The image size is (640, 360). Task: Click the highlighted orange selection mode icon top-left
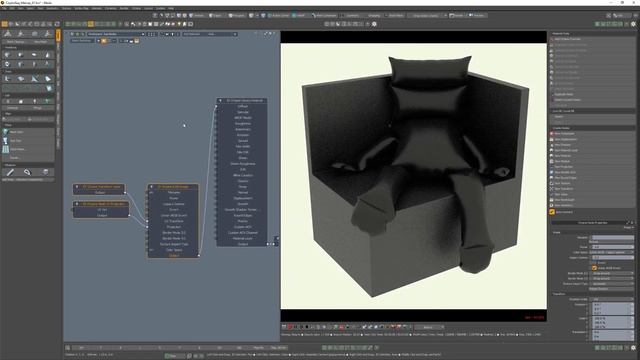pos(4,24)
